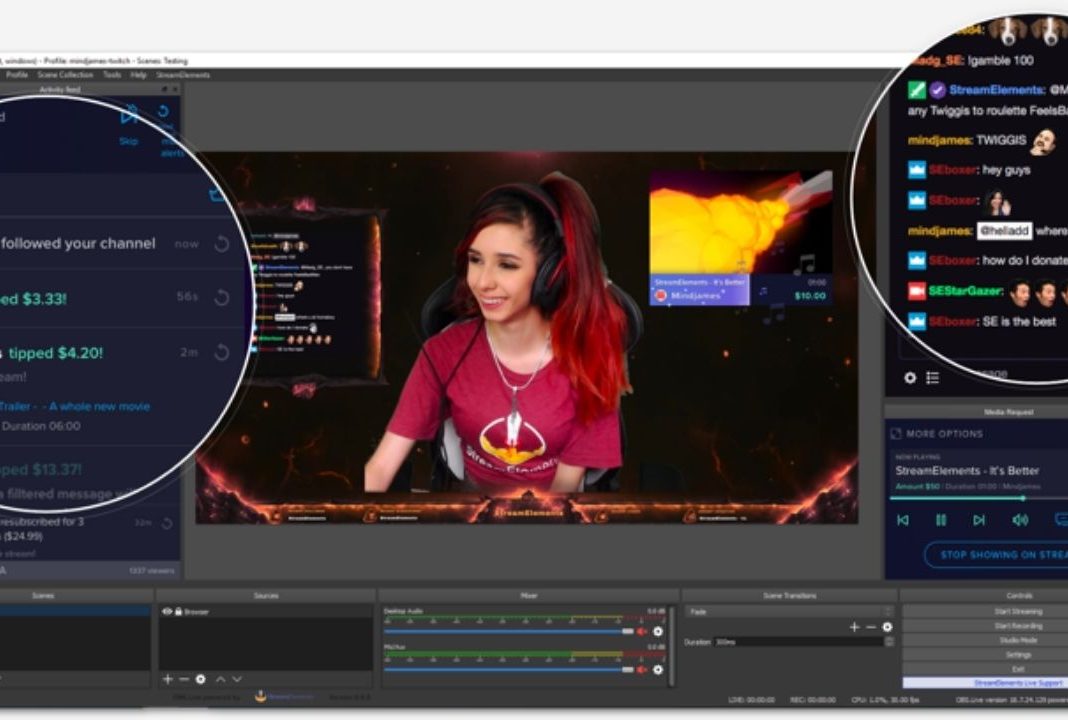Pause the media request playback

(941, 520)
